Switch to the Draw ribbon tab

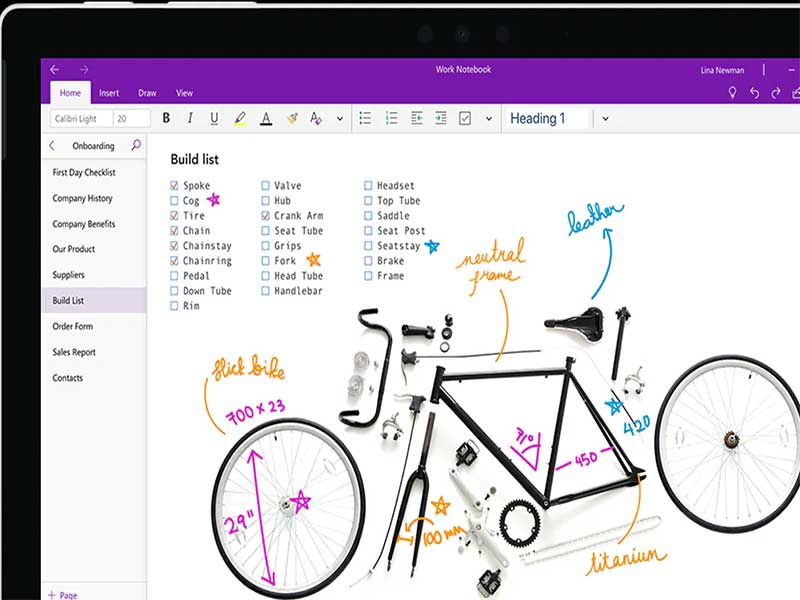coord(146,92)
